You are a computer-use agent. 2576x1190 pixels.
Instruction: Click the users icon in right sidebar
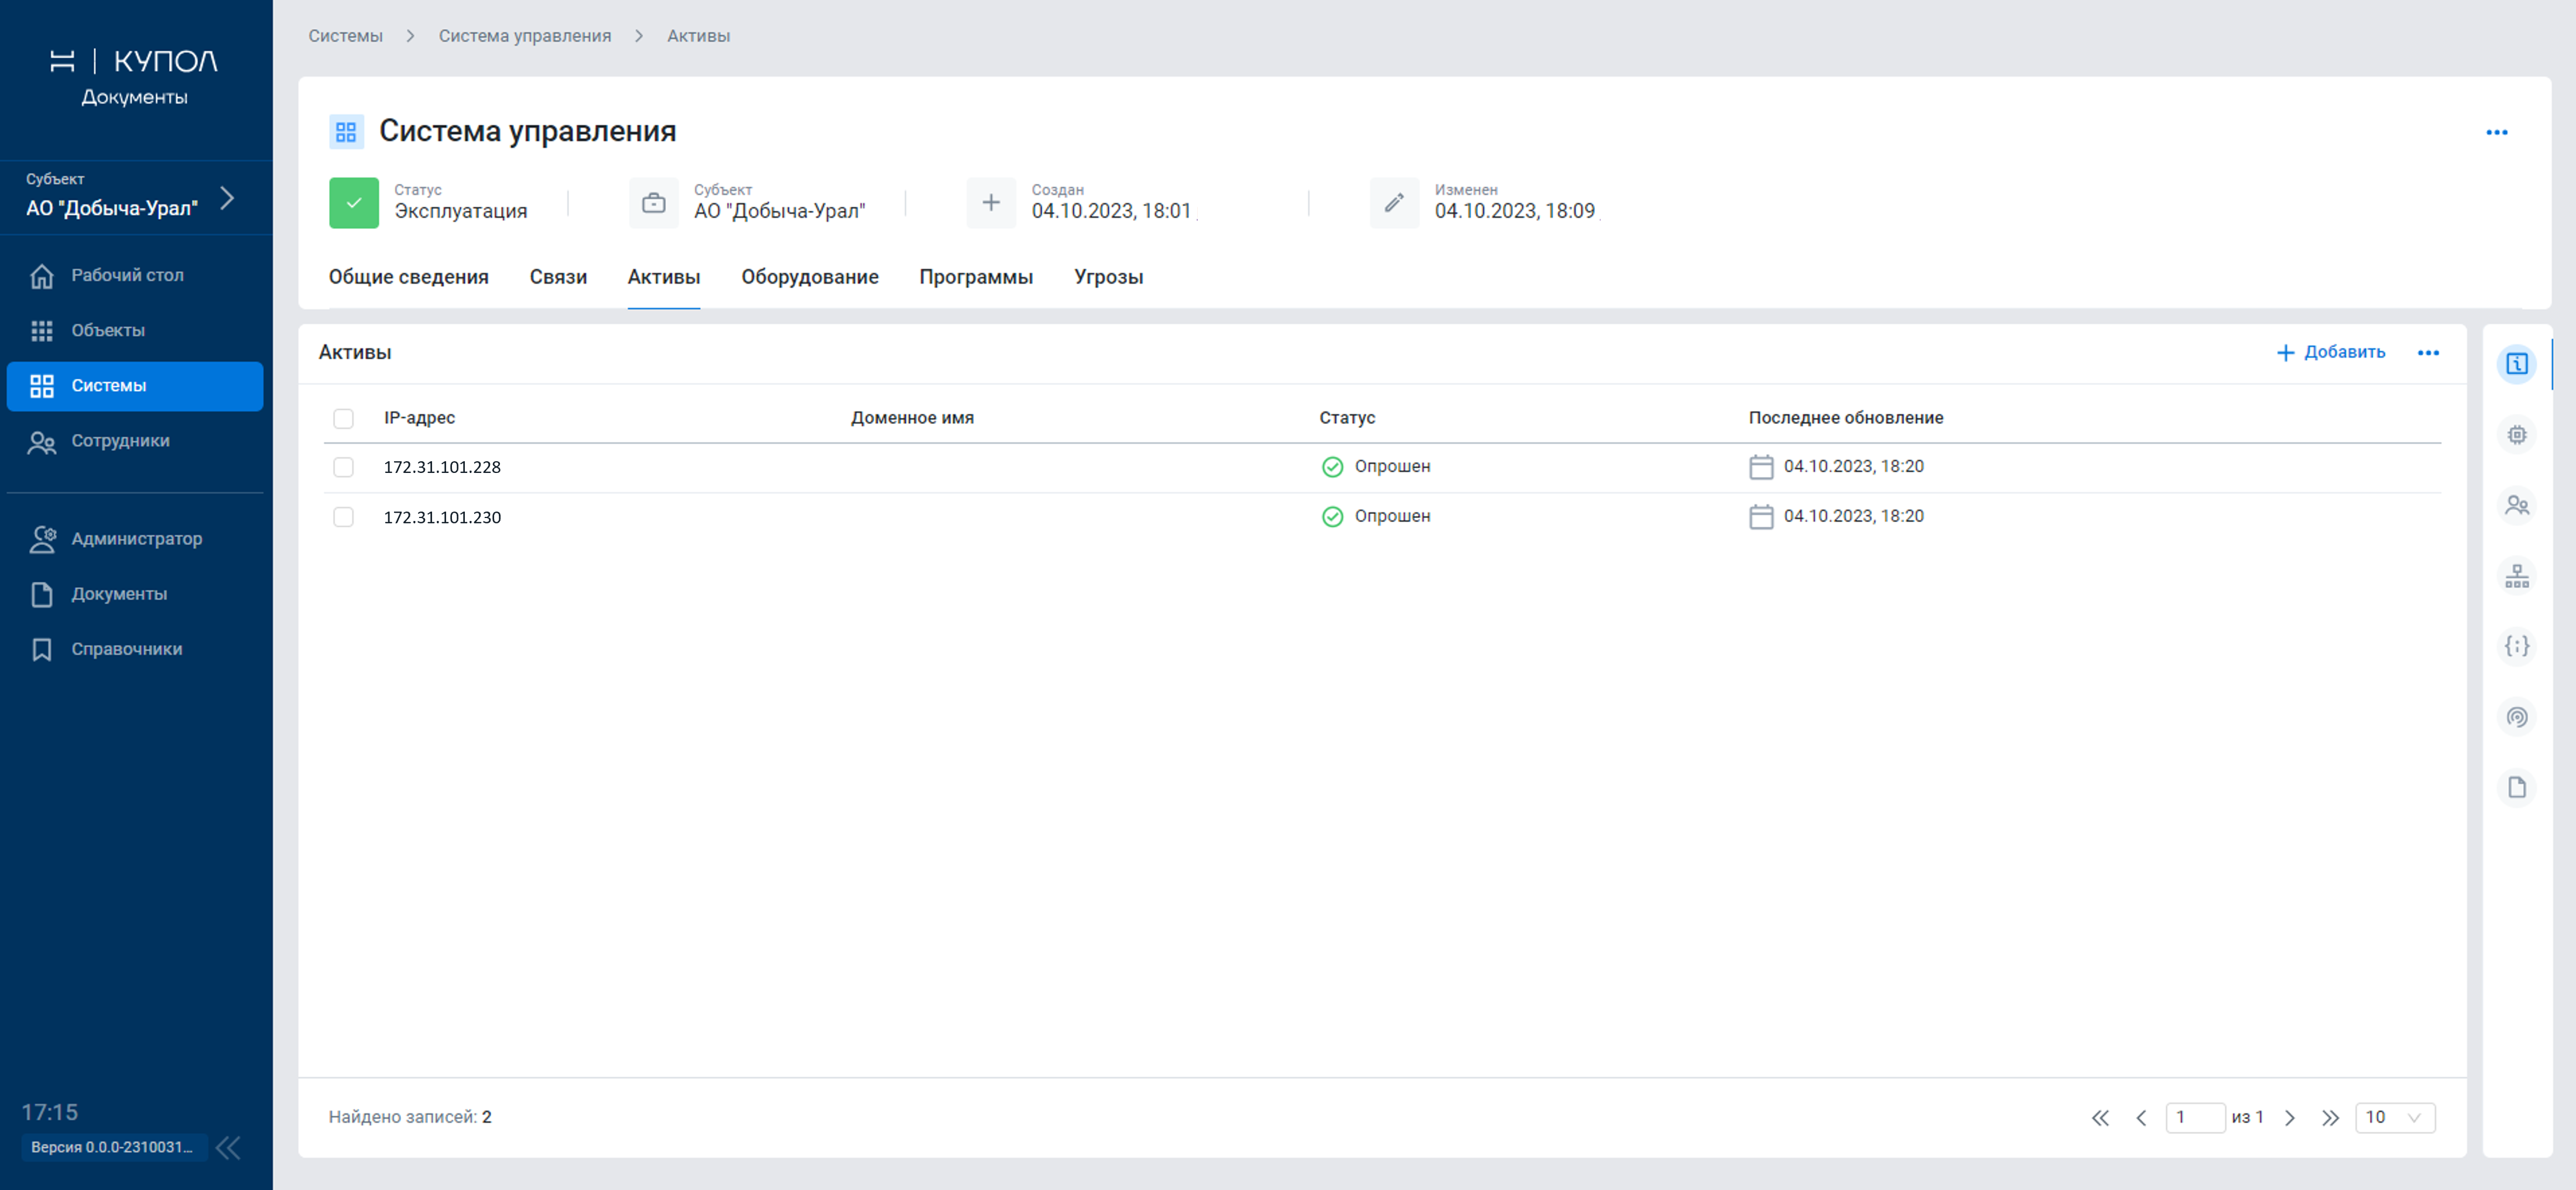(x=2516, y=506)
